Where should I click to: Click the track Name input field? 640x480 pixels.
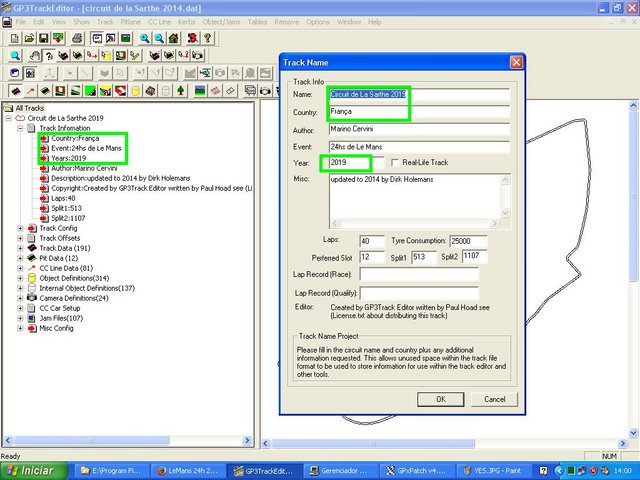pos(419,94)
